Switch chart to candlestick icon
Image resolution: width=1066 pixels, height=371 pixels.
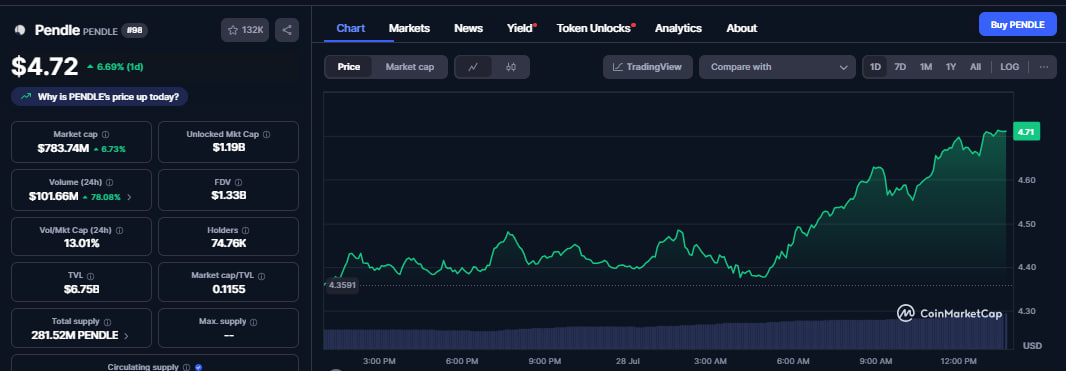pos(511,67)
